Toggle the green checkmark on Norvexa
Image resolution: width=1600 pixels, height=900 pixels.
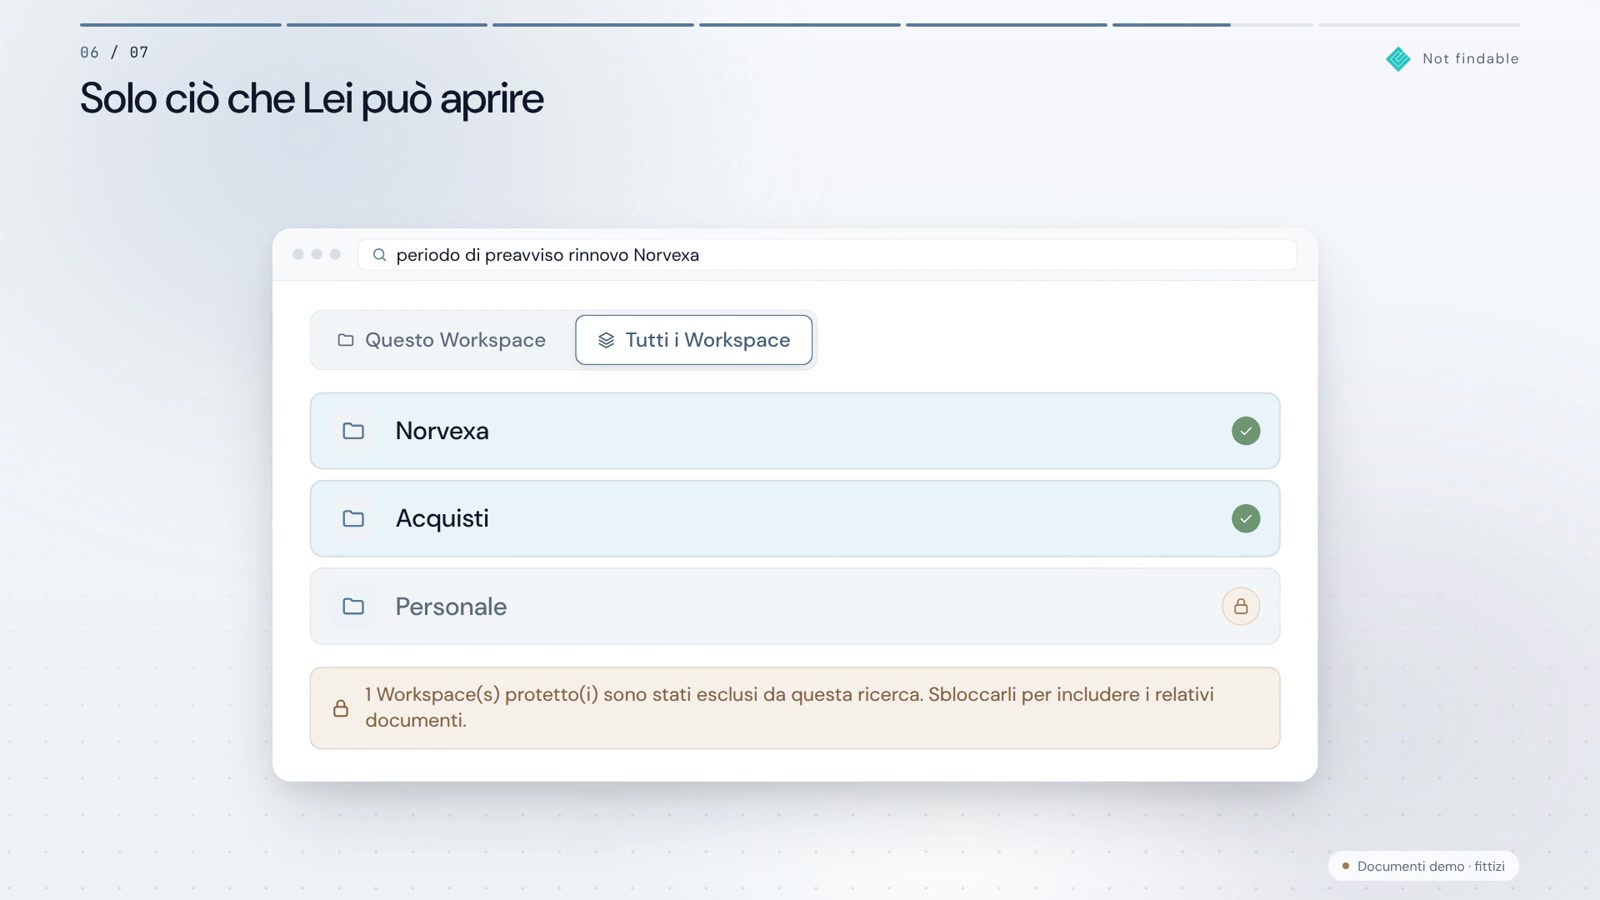[x=1246, y=431]
